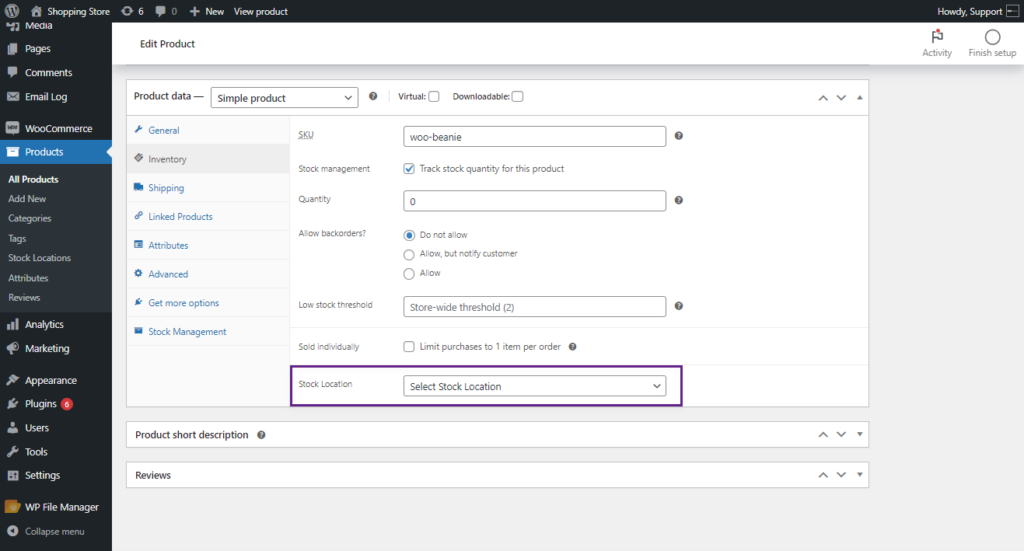The height and width of the screenshot is (551, 1024).
Task: Click New in the admin bar
Action: pos(207,11)
